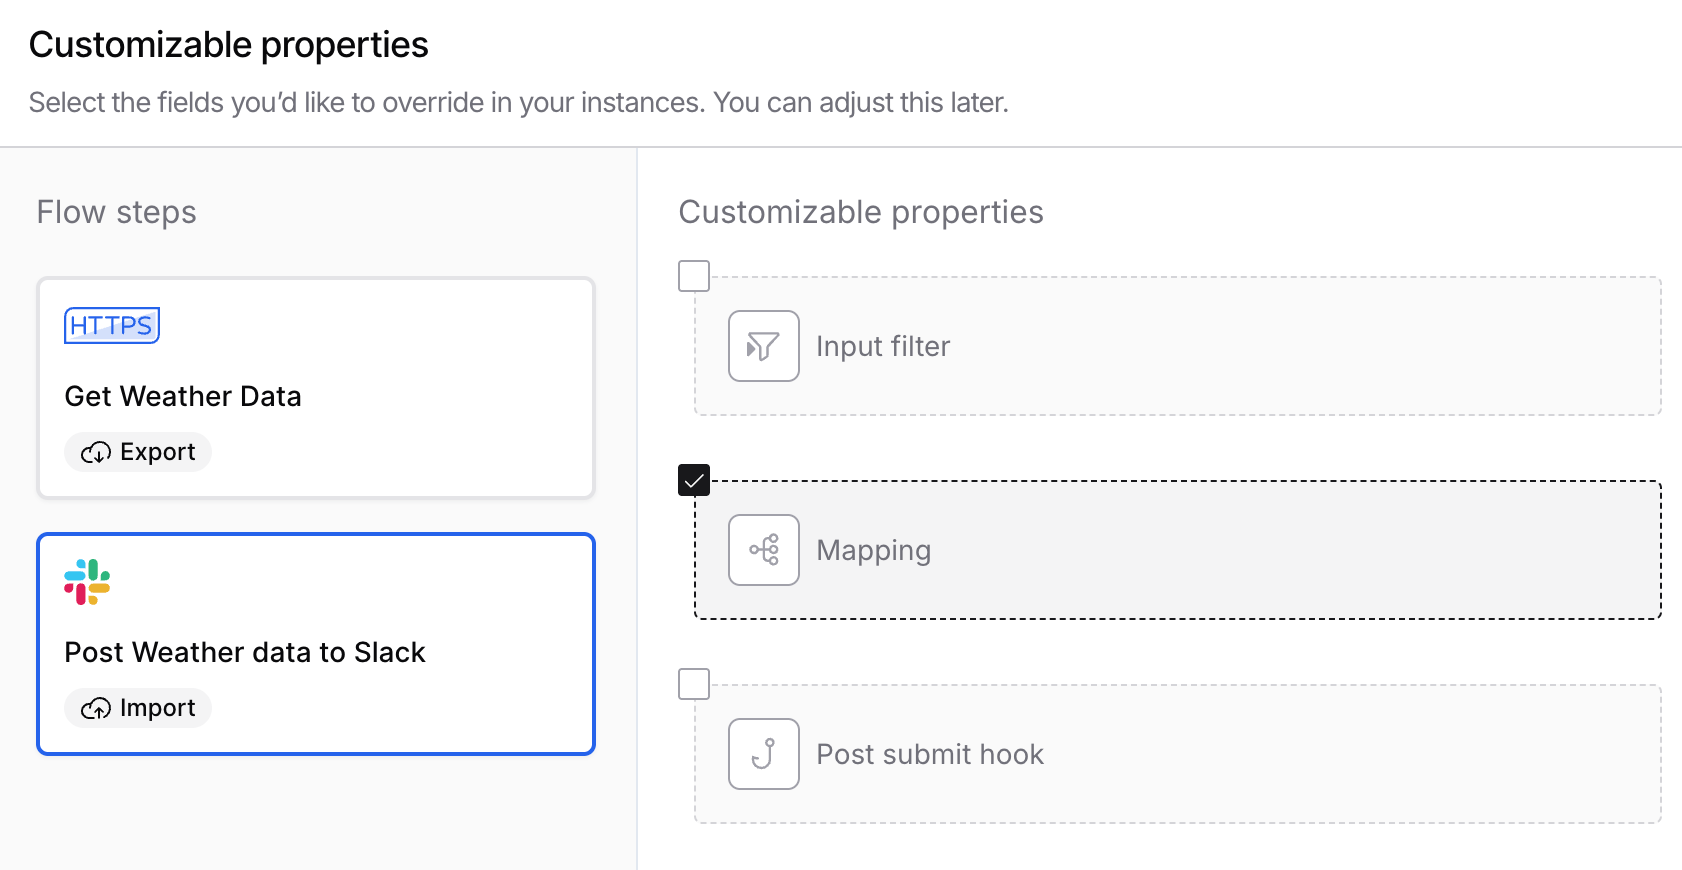Click the Input filter funnel icon
Viewport: 1682px width, 870px height.
point(763,346)
